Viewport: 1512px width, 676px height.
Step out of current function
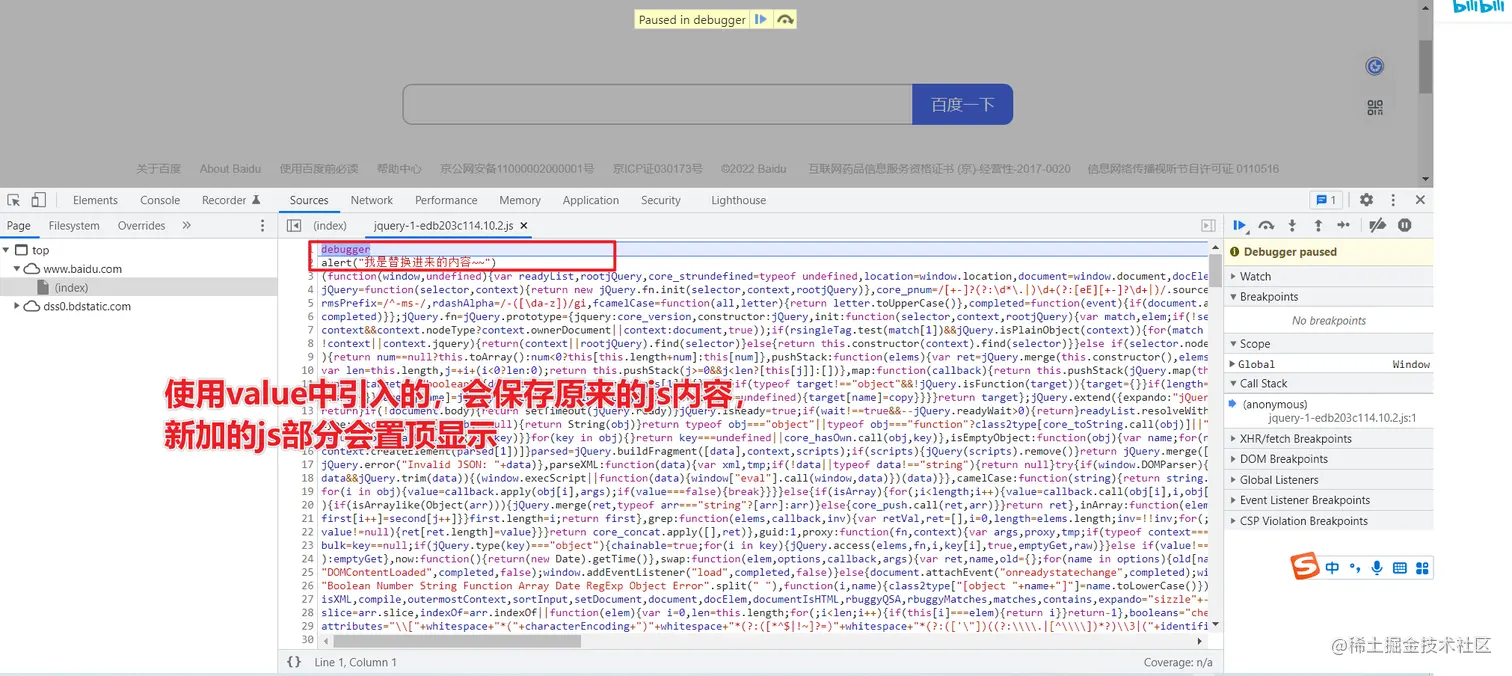(x=1318, y=226)
